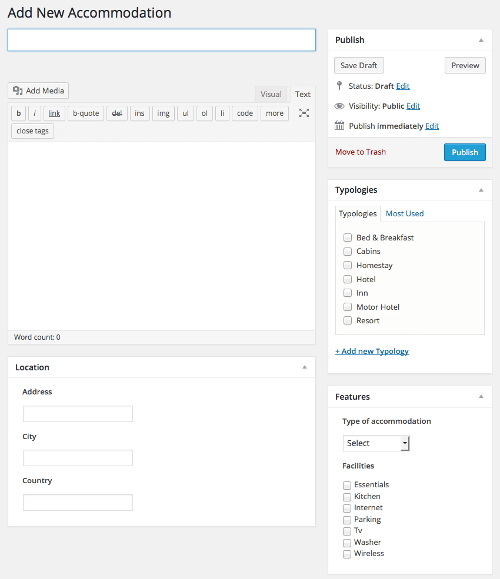Screen dimensions: 500x579
Task: Check the Bed & Breakfast typology
Action: [x=347, y=237]
